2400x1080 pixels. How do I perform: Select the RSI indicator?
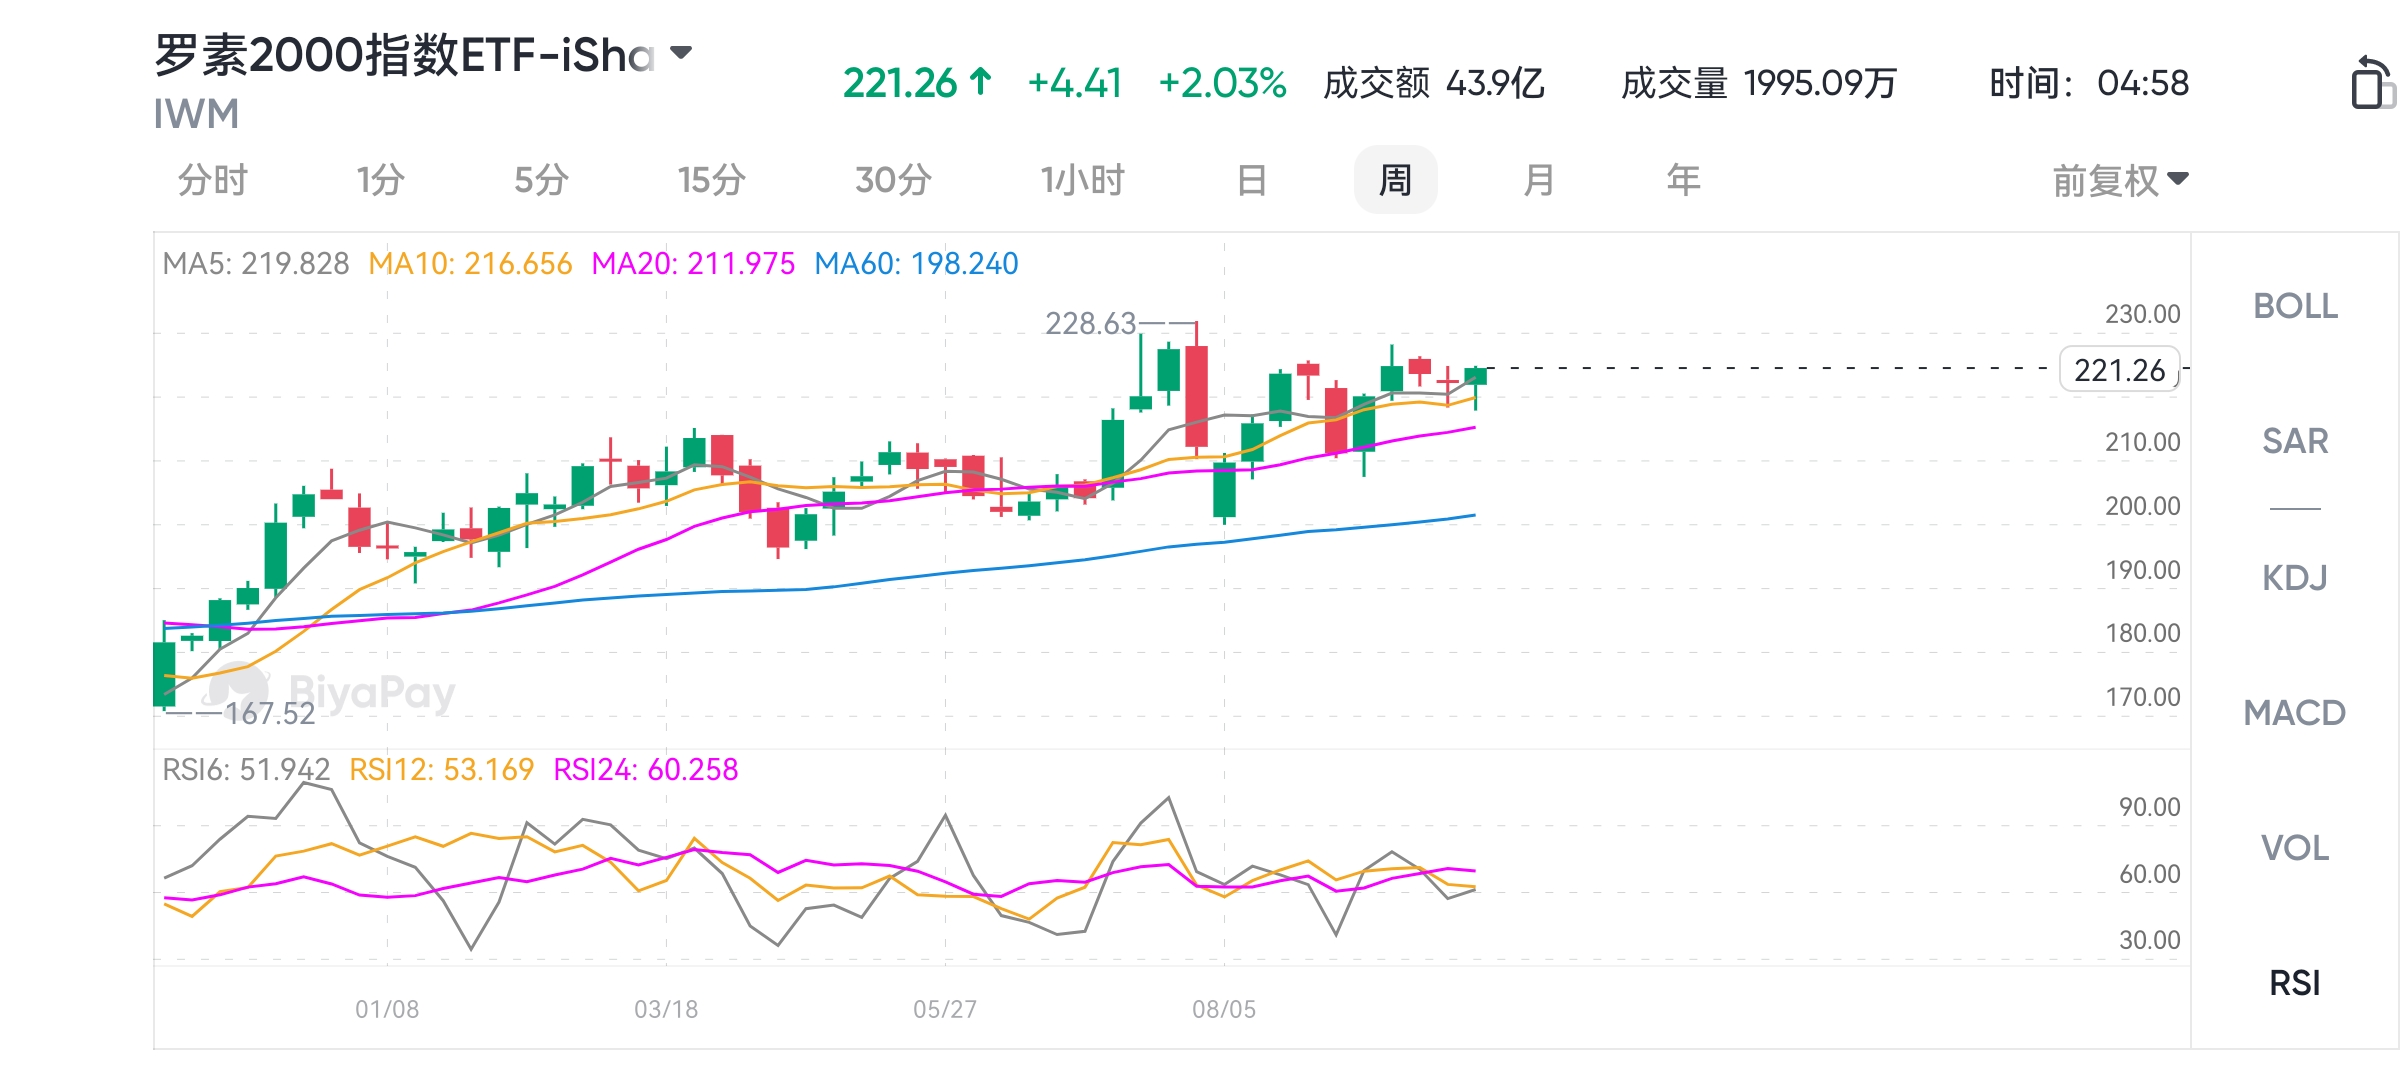pos(2295,983)
